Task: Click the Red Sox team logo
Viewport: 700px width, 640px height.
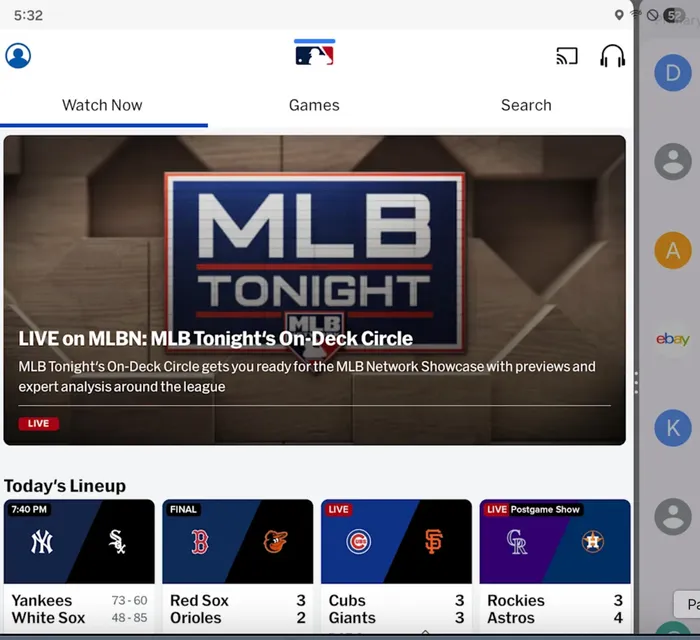Action: pyautogui.click(x=200, y=542)
